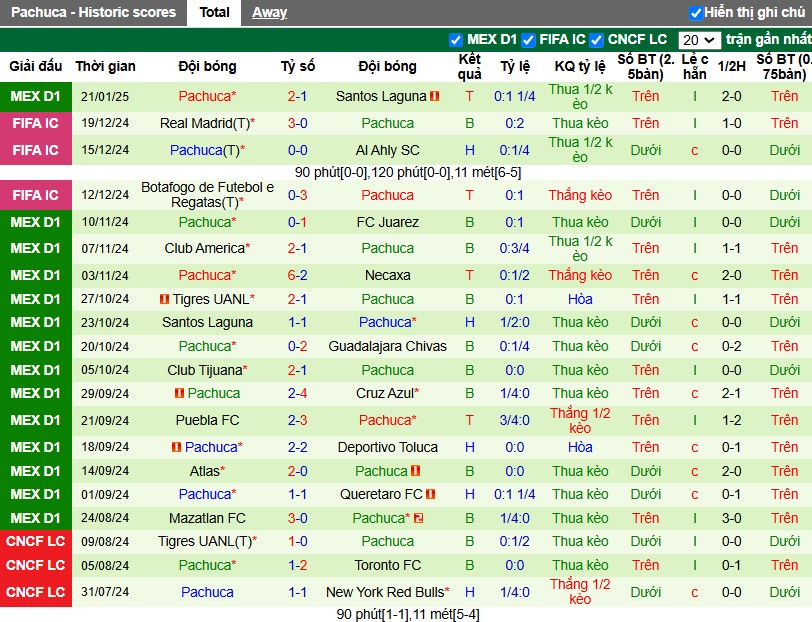Open Al Ahly SC team link
This screenshot has width=812, height=622.
click(387, 150)
